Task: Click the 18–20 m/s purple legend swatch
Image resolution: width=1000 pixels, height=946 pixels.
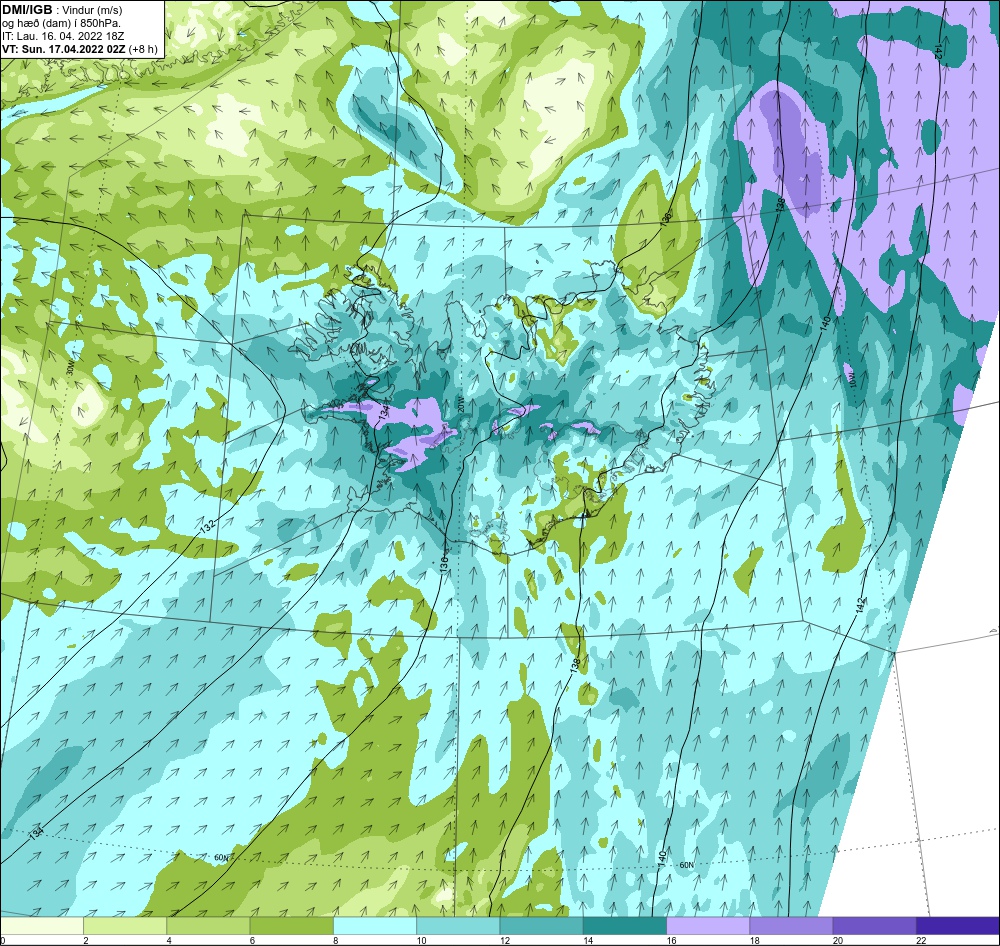Action: click(791, 925)
